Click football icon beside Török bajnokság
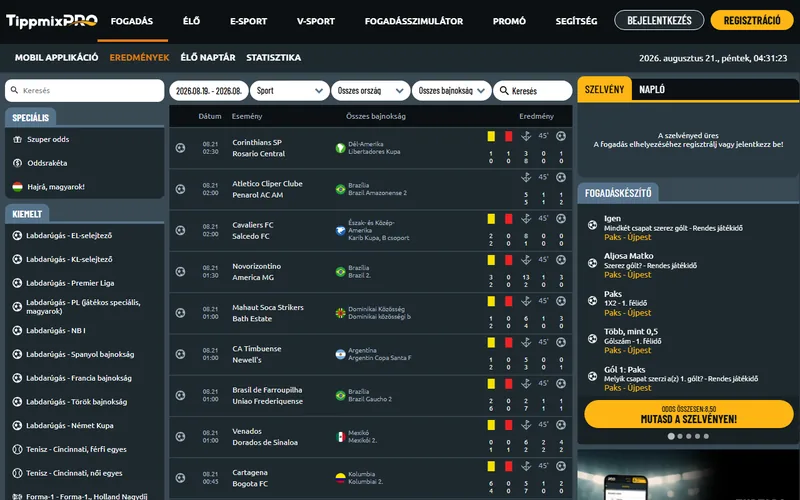The height and width of the screenshot is (500, 800). click(17, 402)
